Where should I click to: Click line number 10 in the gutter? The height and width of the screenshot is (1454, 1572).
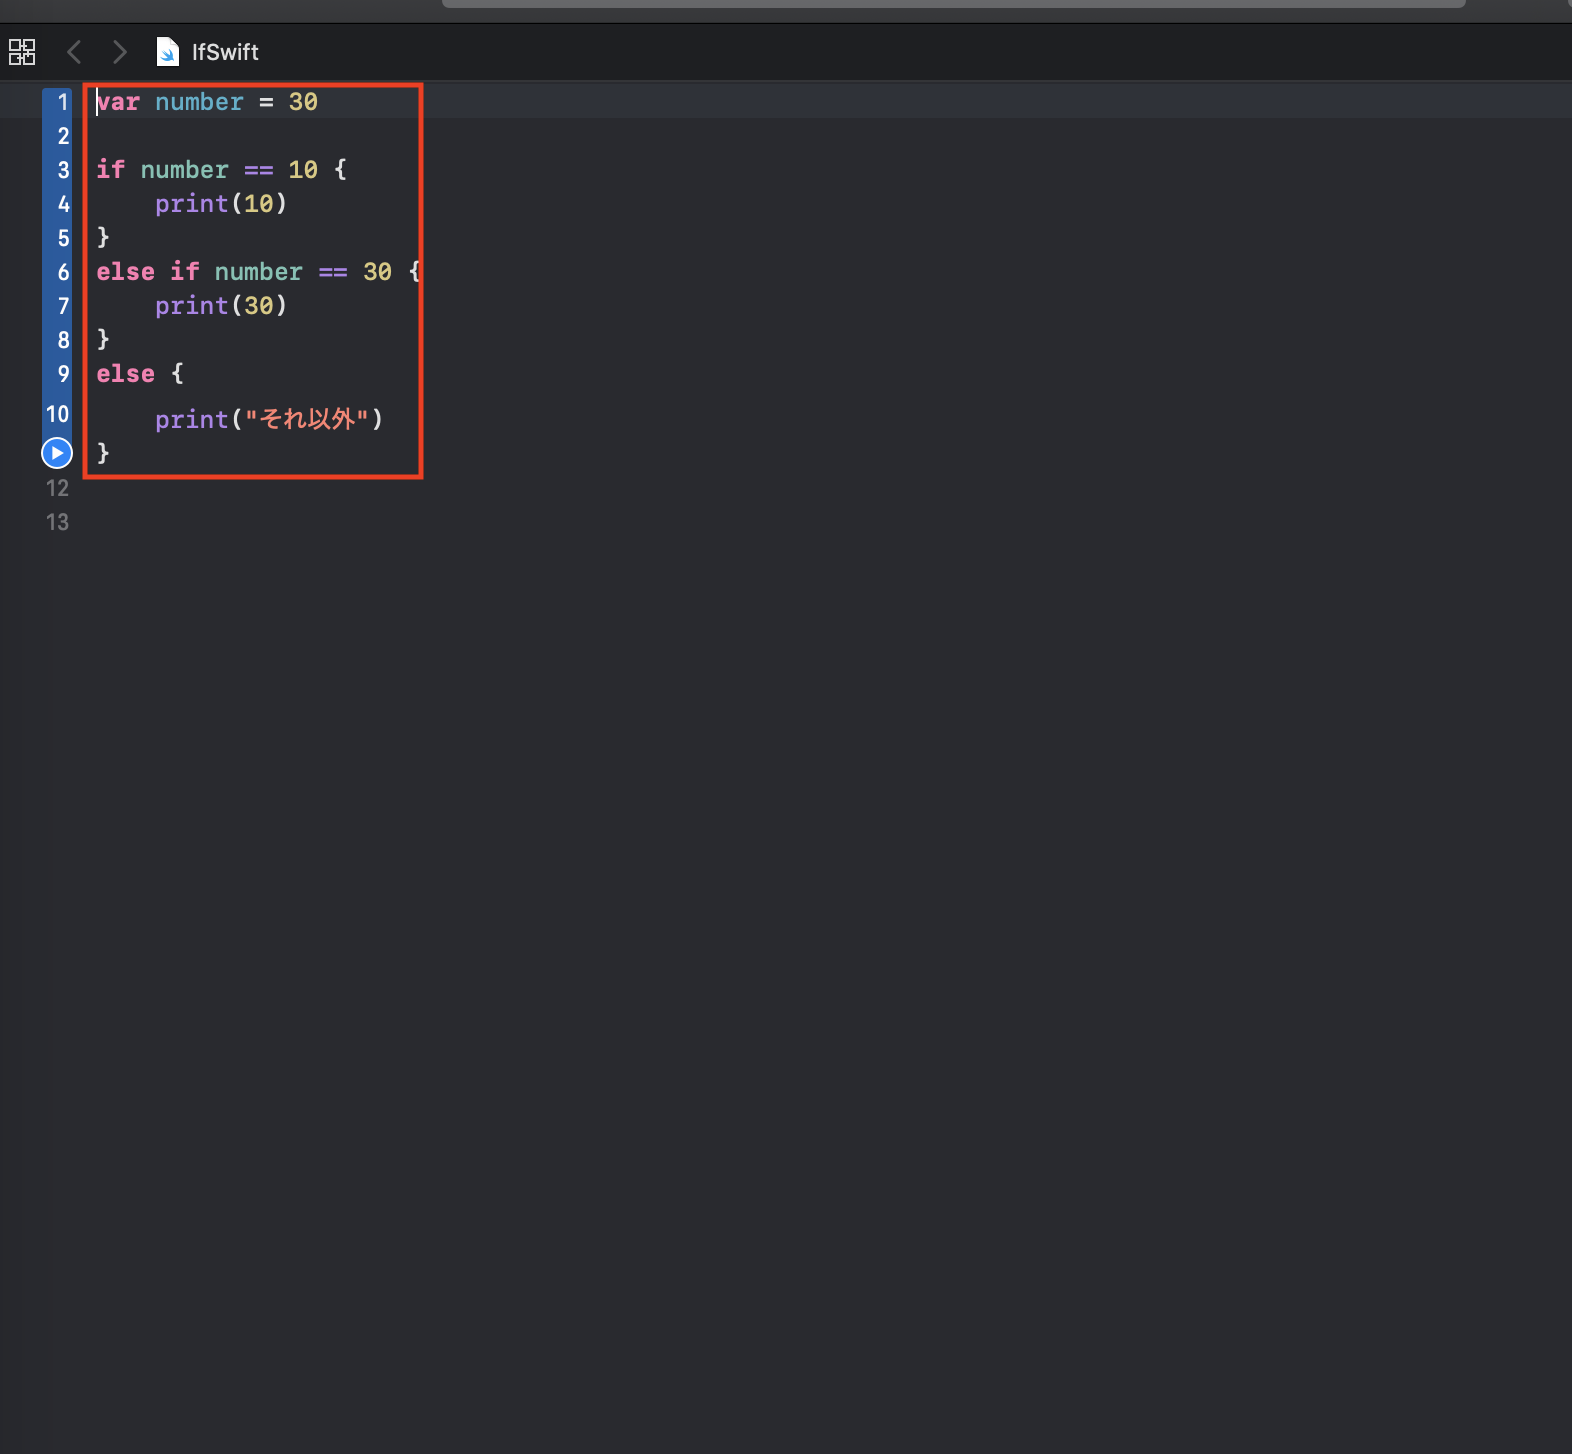click(57, 414)
